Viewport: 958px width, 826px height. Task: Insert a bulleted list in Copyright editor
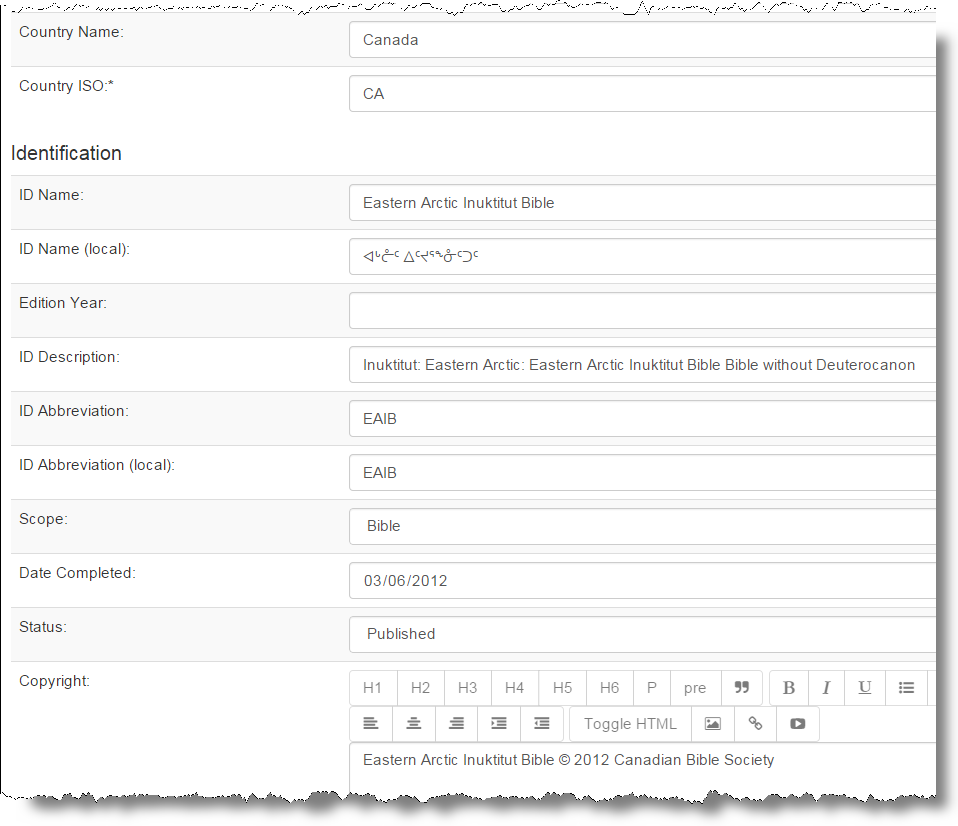coord(906,688)
